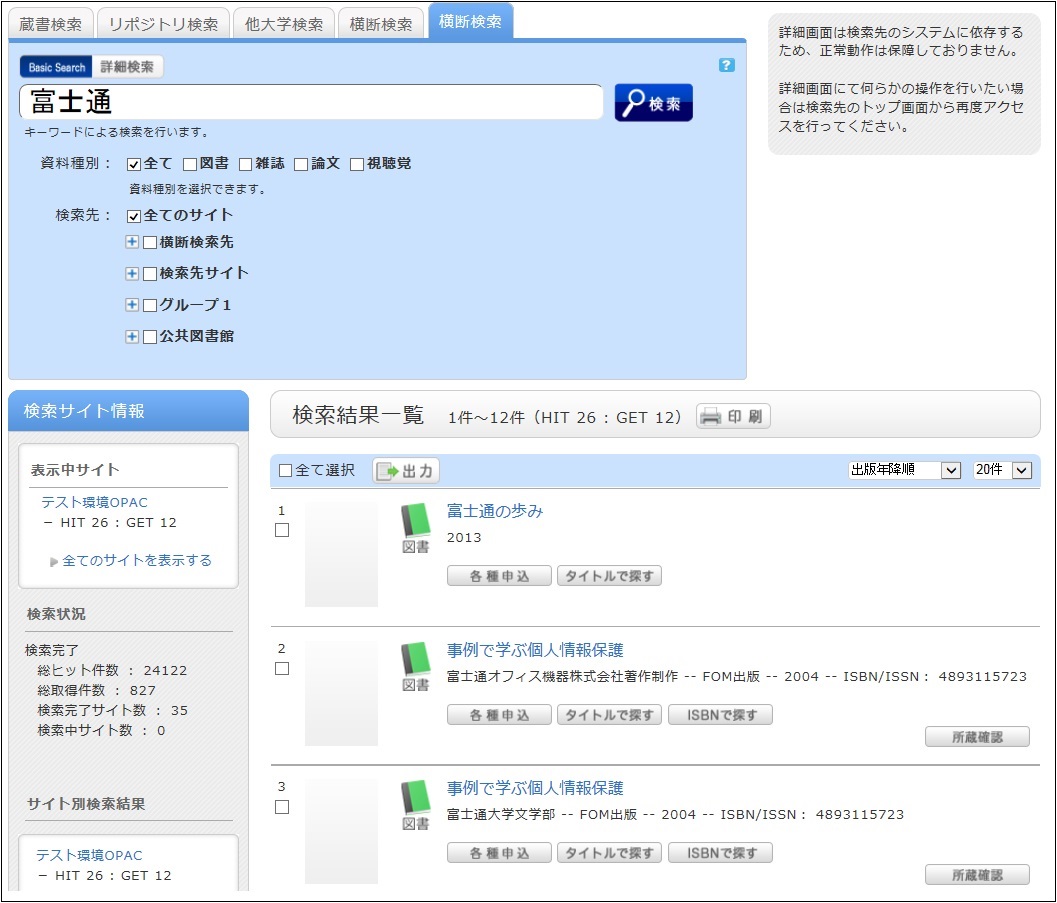
Task: Click the keyword field containing 富士通
Action: (311, 102)
